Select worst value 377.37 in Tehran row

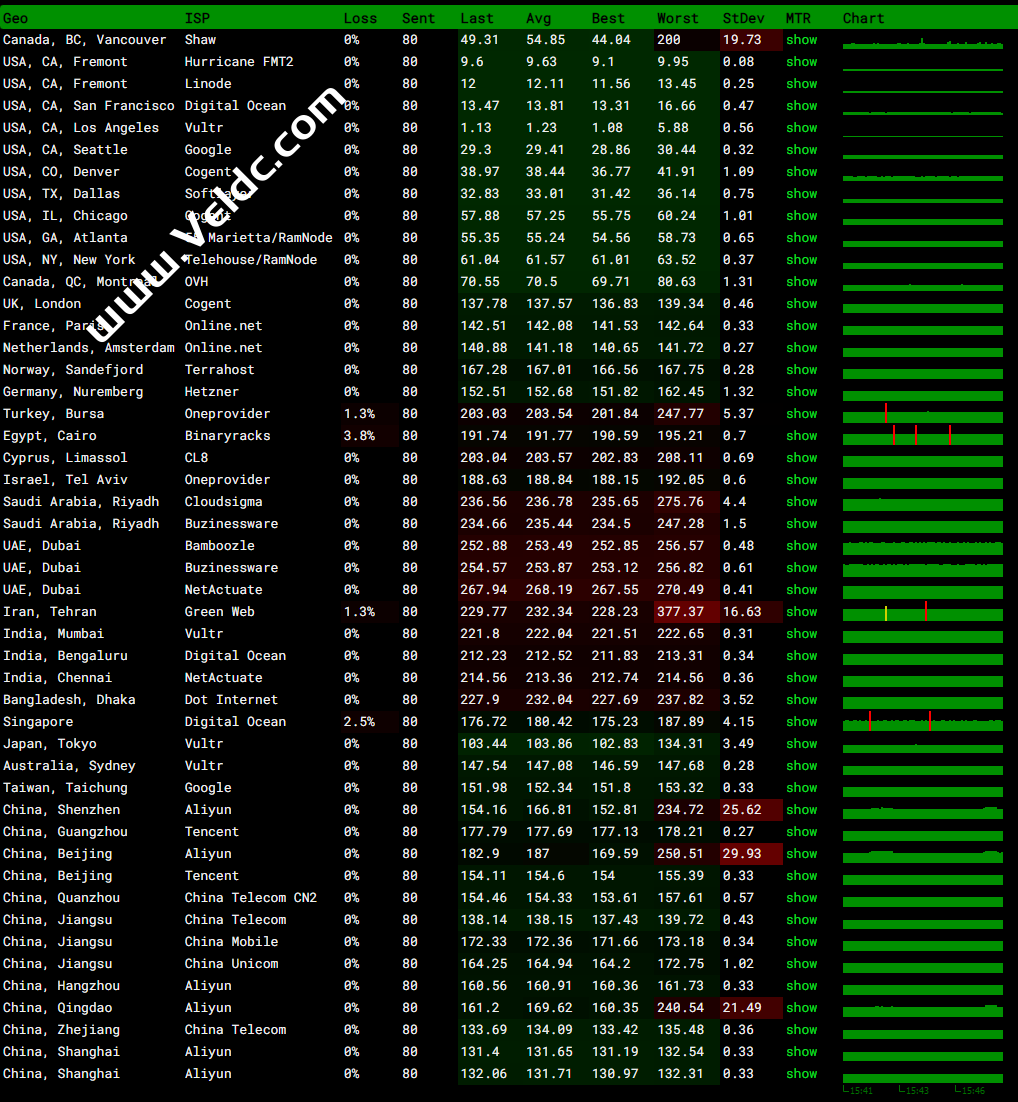[680, 611]
